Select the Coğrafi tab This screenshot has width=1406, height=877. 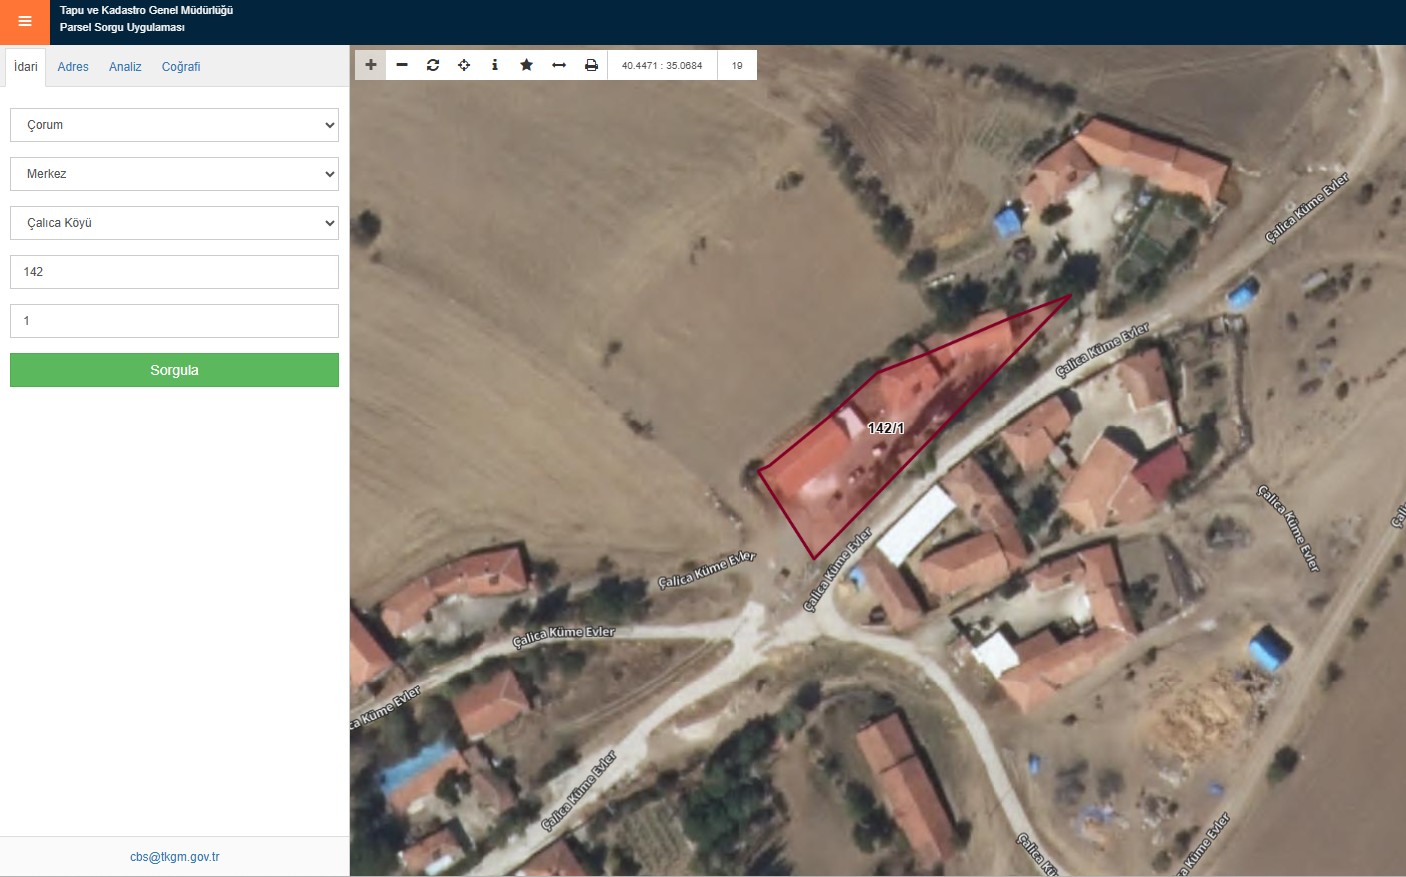[181, 67]
